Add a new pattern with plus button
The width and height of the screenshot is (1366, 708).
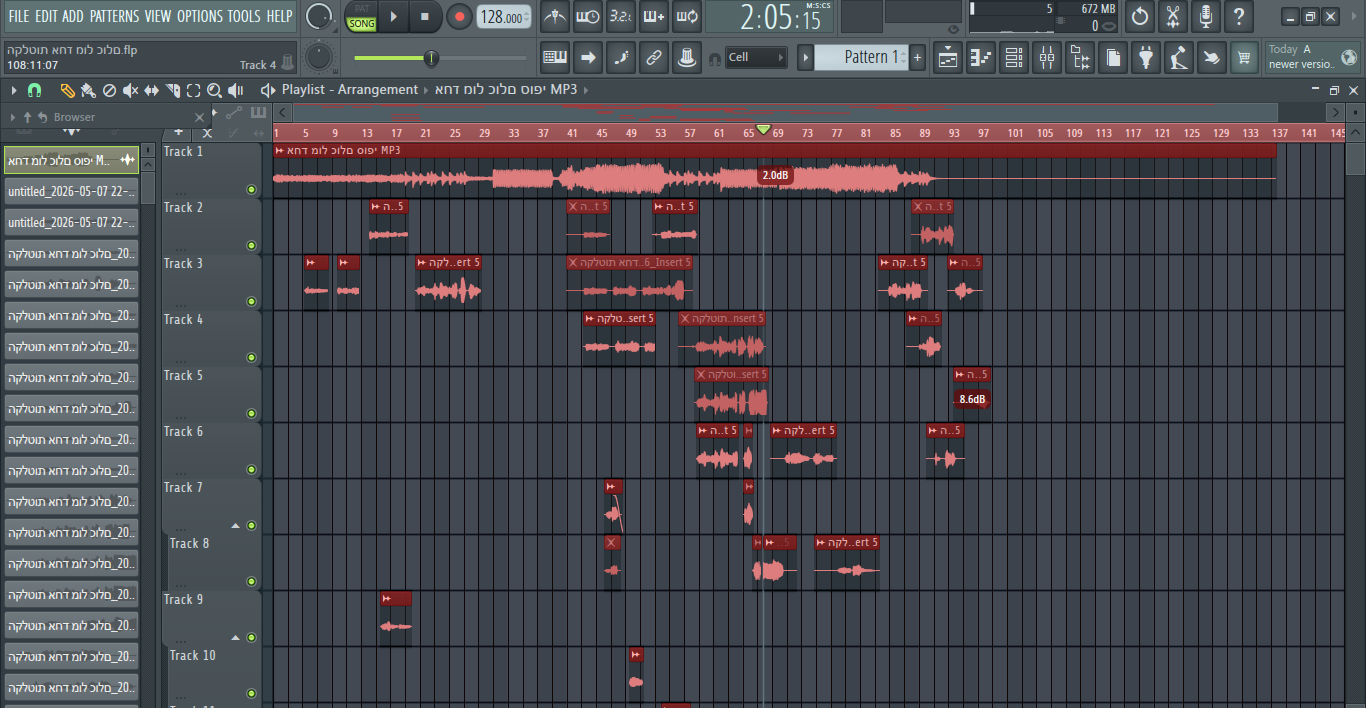pyautogui.click(x=917, y=57)
